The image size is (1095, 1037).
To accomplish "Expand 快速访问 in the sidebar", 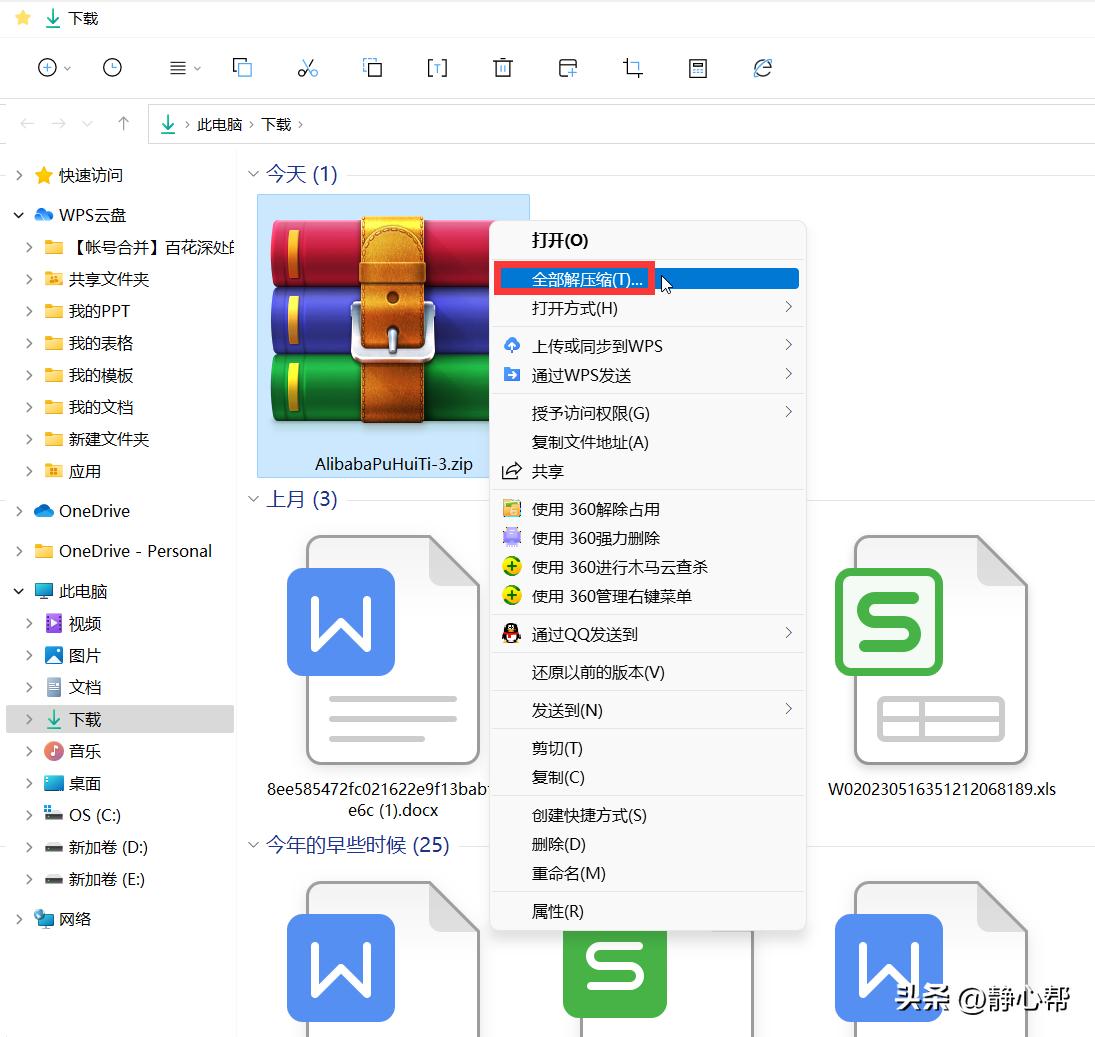I will 20,175.
